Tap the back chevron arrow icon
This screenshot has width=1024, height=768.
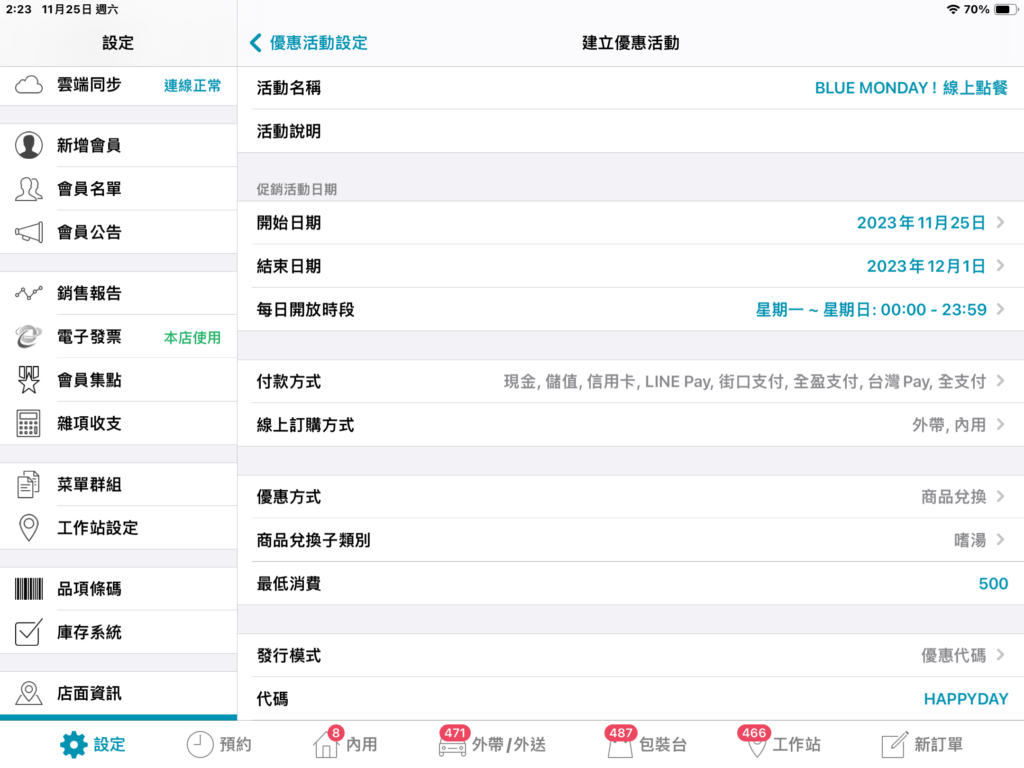pos(256,43)
